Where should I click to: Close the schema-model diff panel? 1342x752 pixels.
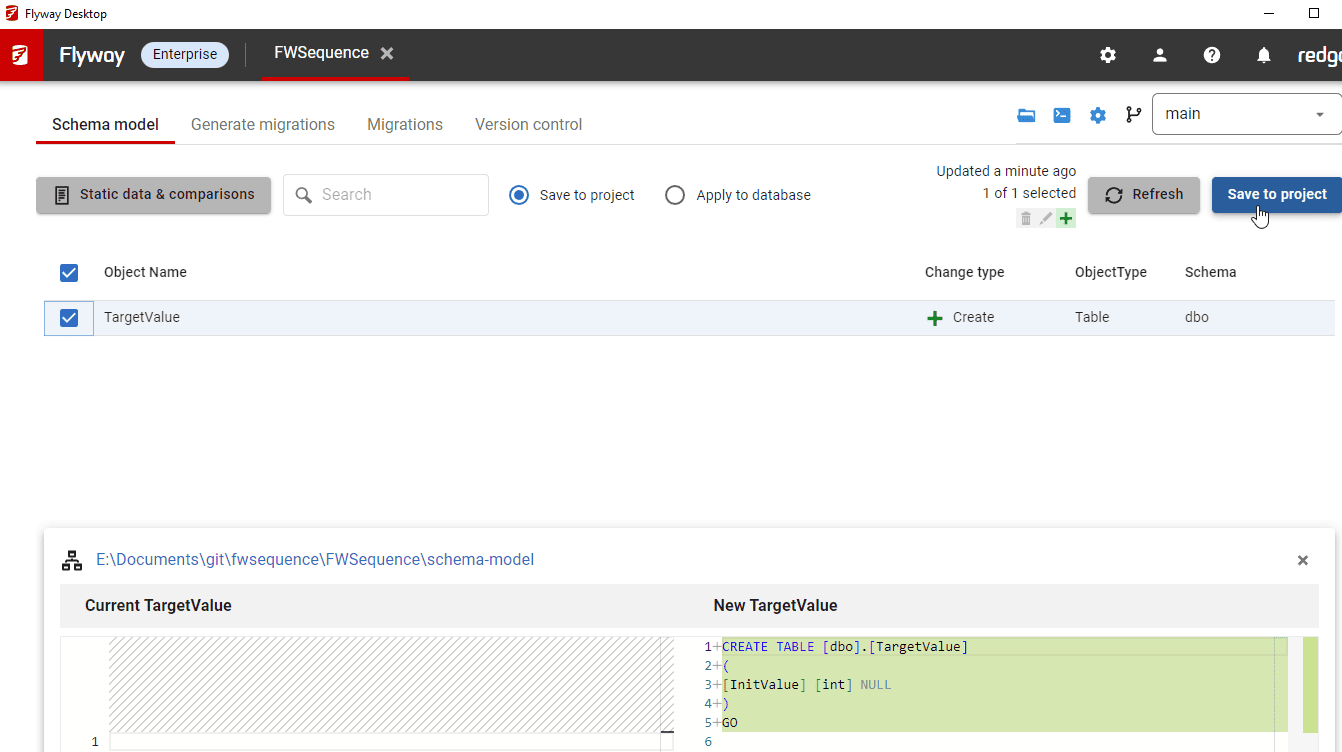click(1303, 560)
